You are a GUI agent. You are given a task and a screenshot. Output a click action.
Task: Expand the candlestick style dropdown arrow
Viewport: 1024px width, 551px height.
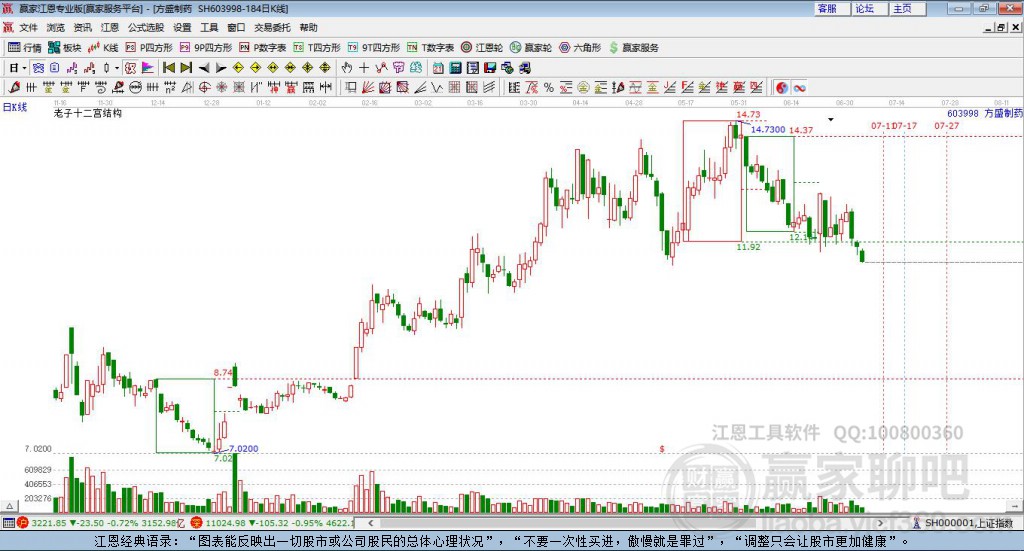point(117,68)
